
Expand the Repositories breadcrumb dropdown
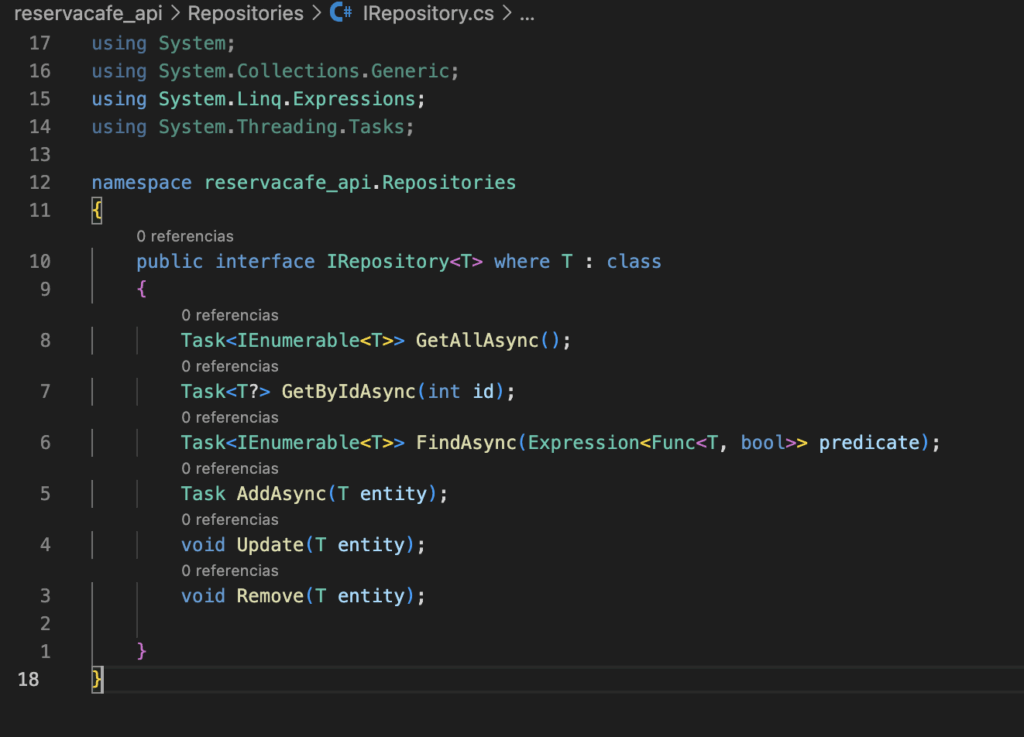pyautogui.click(x=245, y=14)
